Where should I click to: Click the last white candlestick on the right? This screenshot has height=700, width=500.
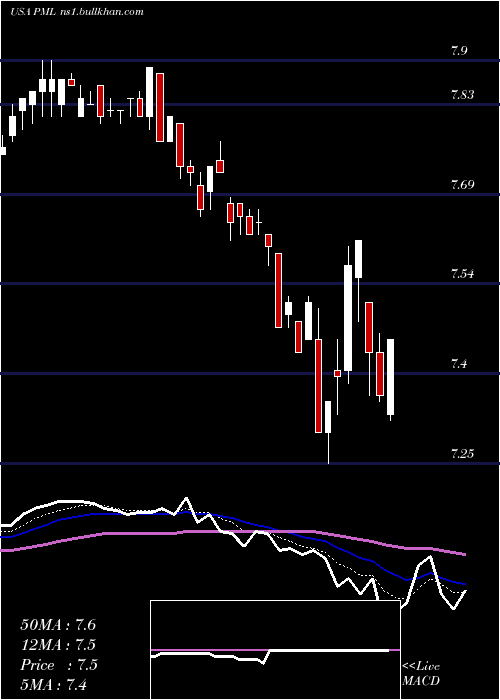click(x=391, y=377)
